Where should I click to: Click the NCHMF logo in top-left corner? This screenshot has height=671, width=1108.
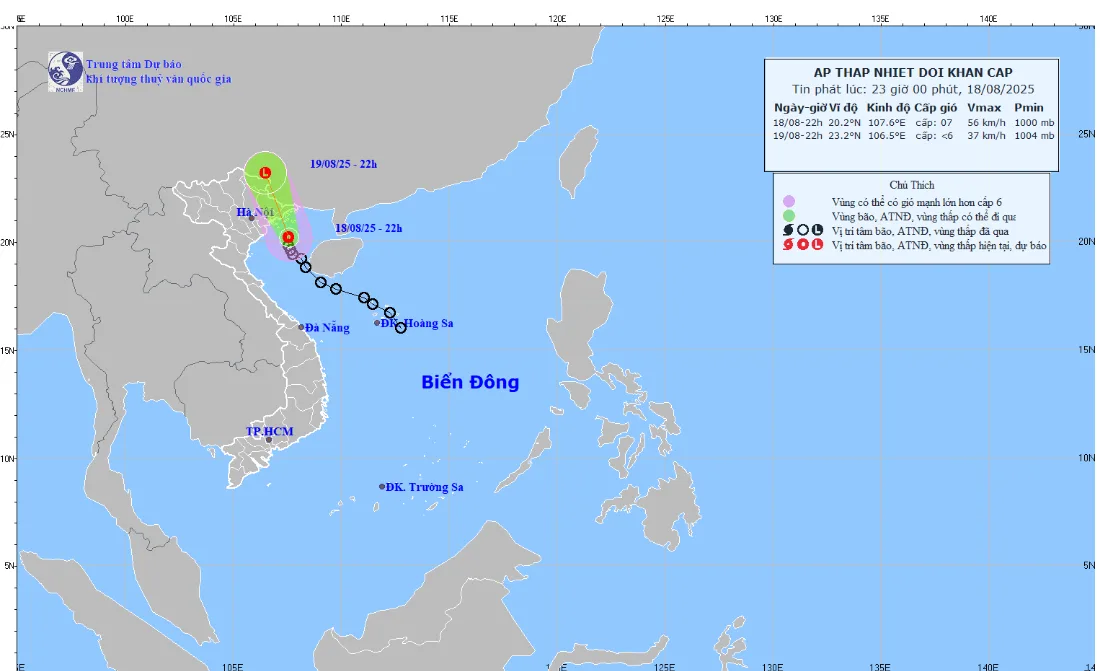pos(65,69)
